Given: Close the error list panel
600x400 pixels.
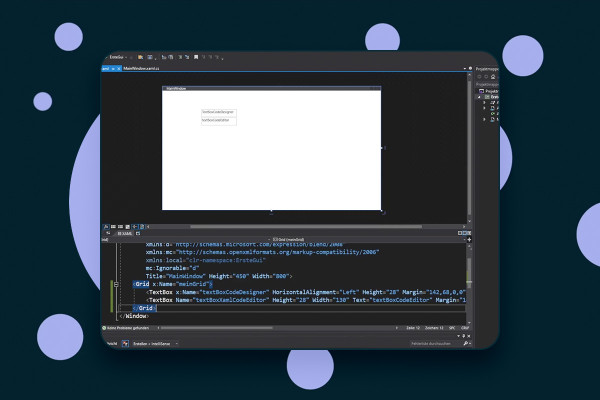Looking at the screenshot, I should tap(469, 336).
